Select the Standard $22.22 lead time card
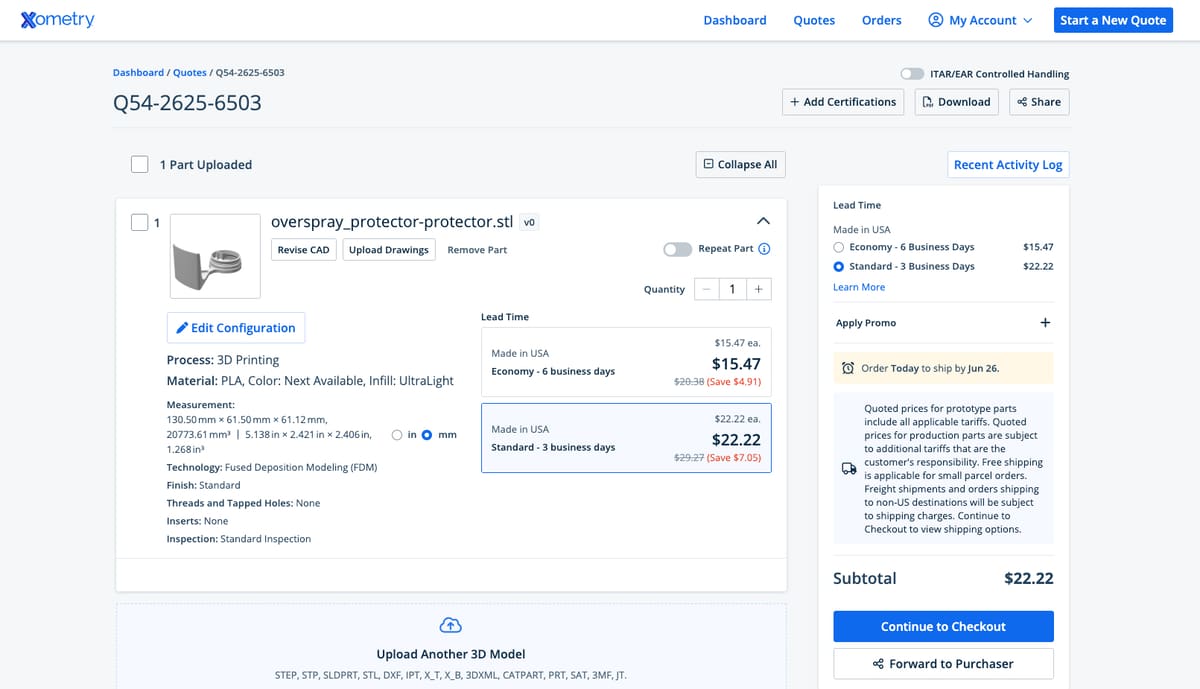Viewport: 1200px width, 689px height. pyautogui.click(x=626, y=438)
